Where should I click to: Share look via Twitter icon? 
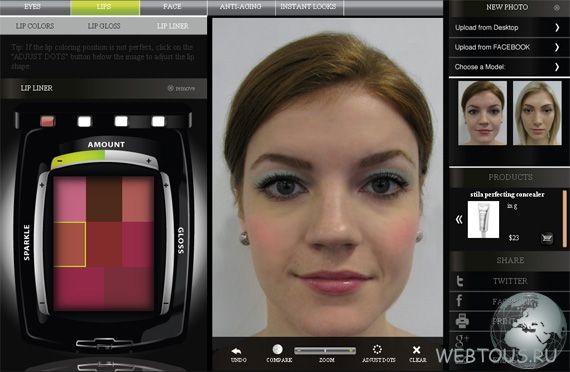(x=459, y=281)
